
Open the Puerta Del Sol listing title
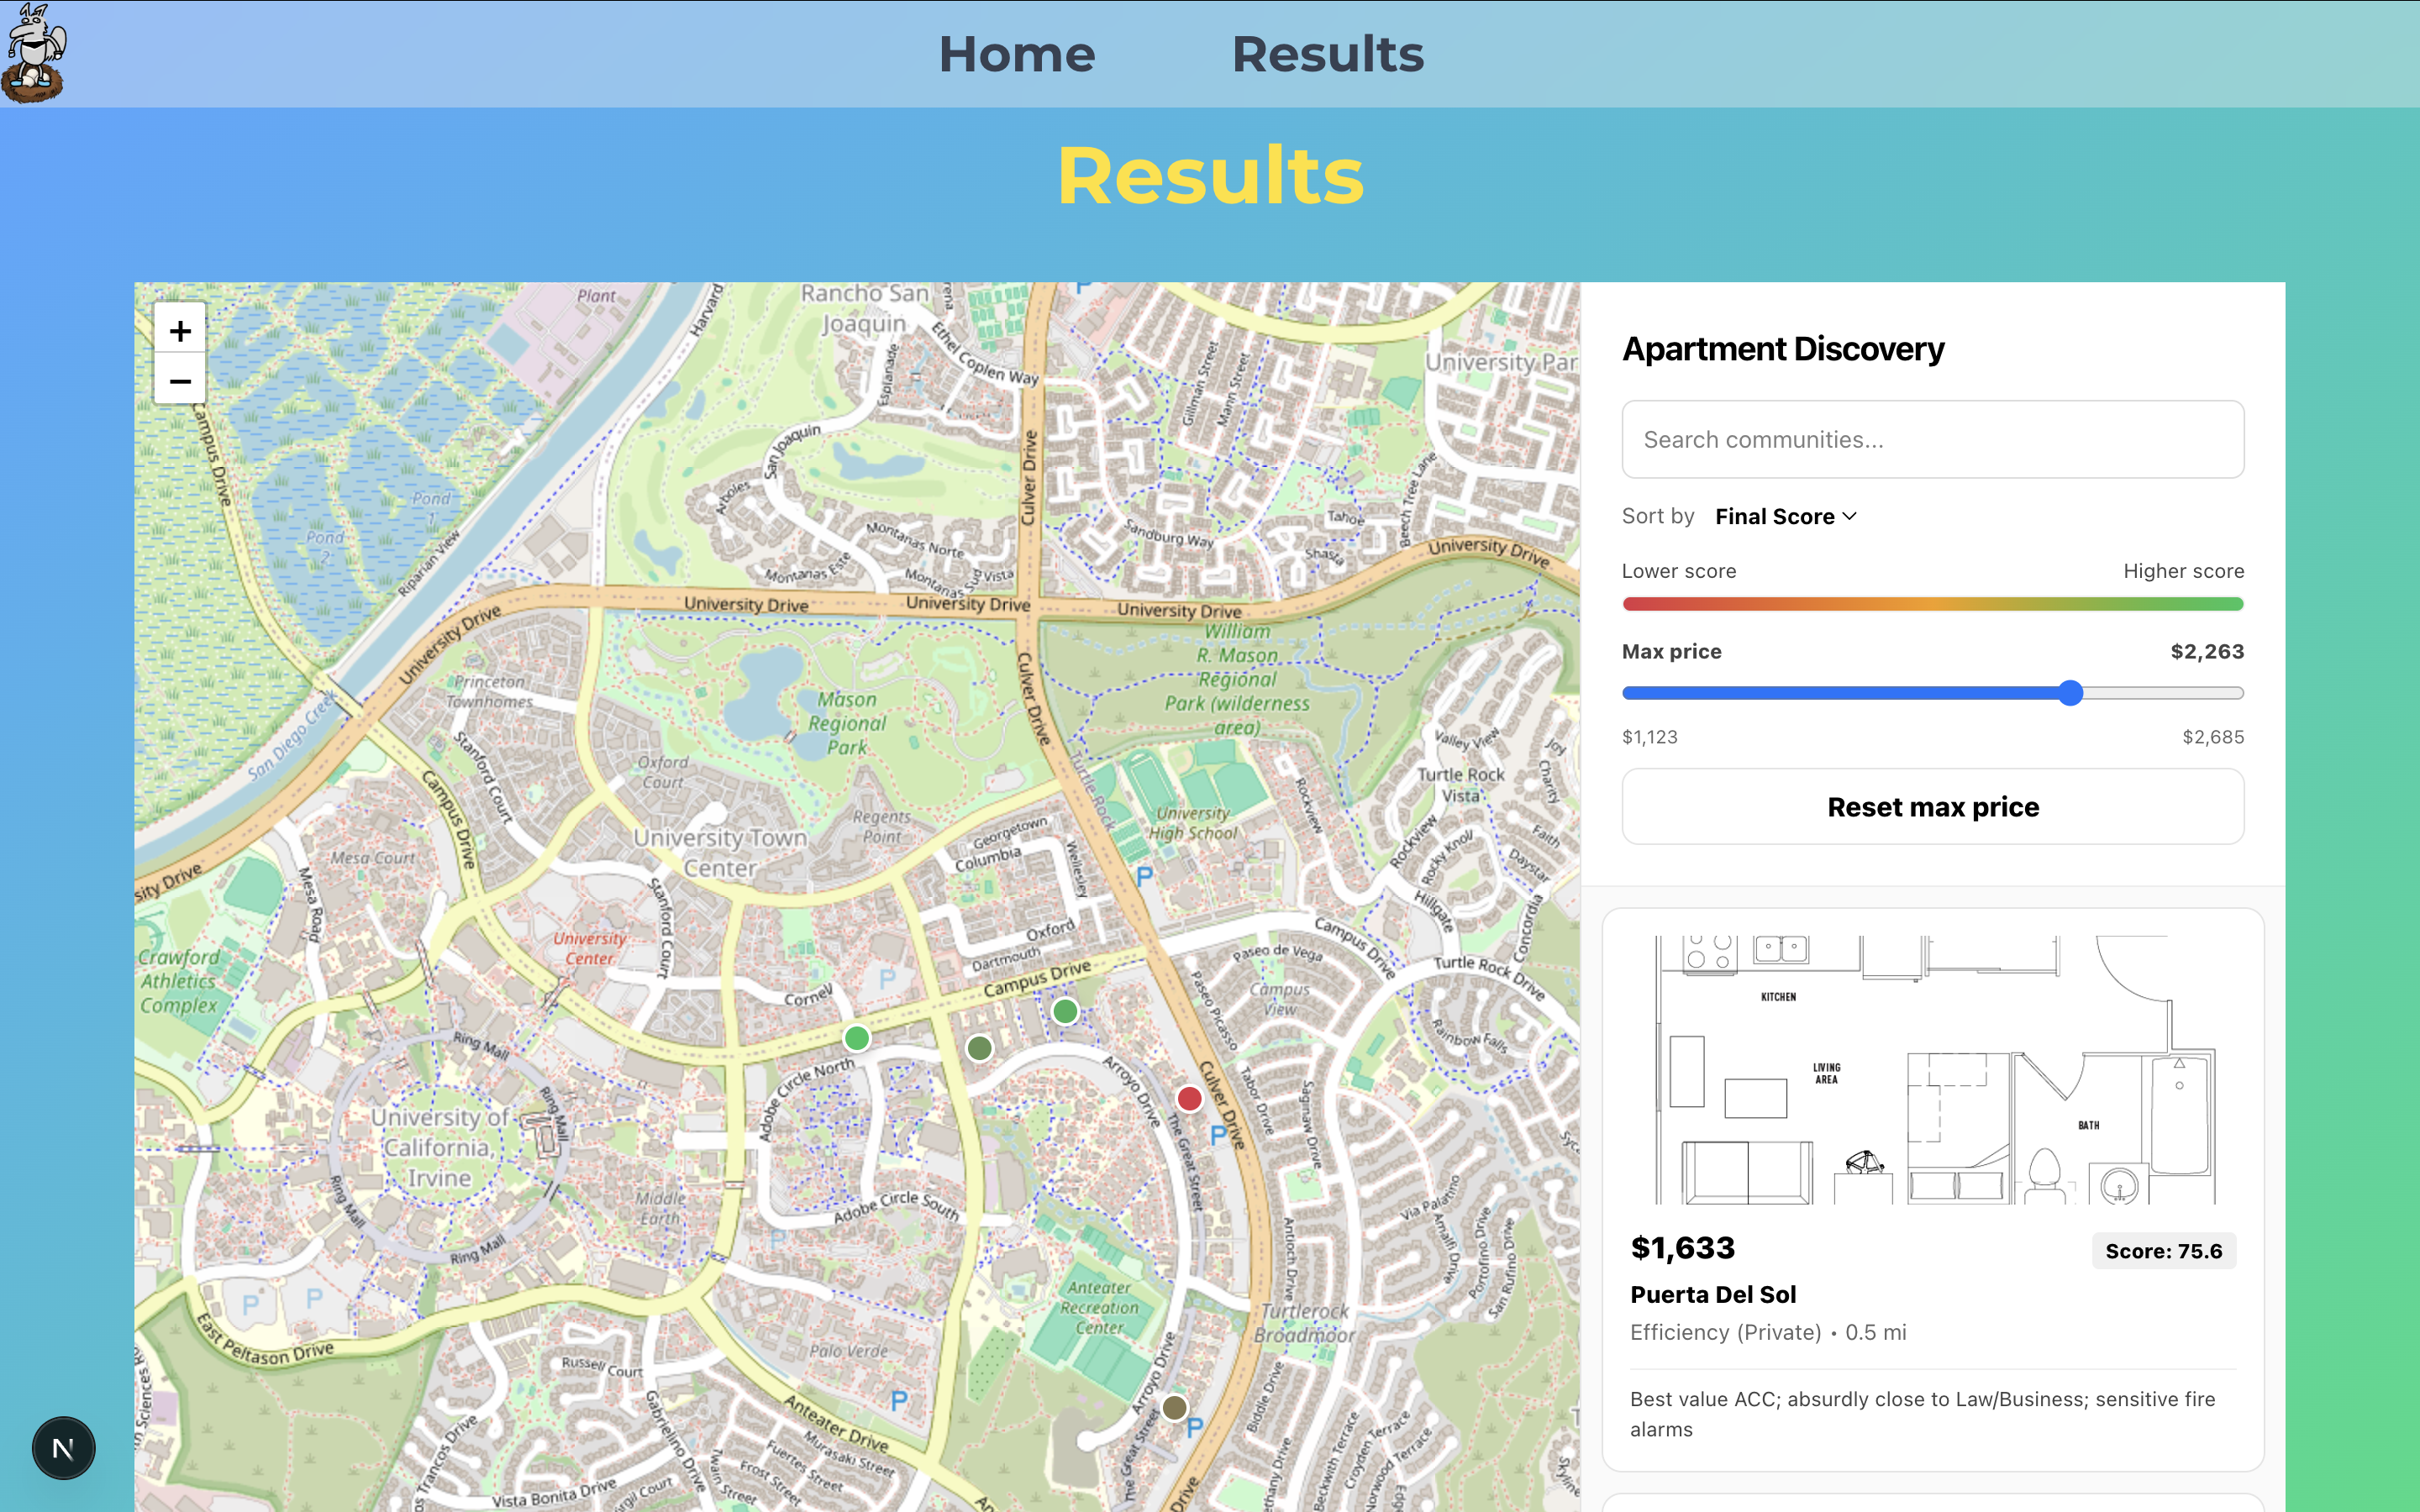[1712, 1294]
